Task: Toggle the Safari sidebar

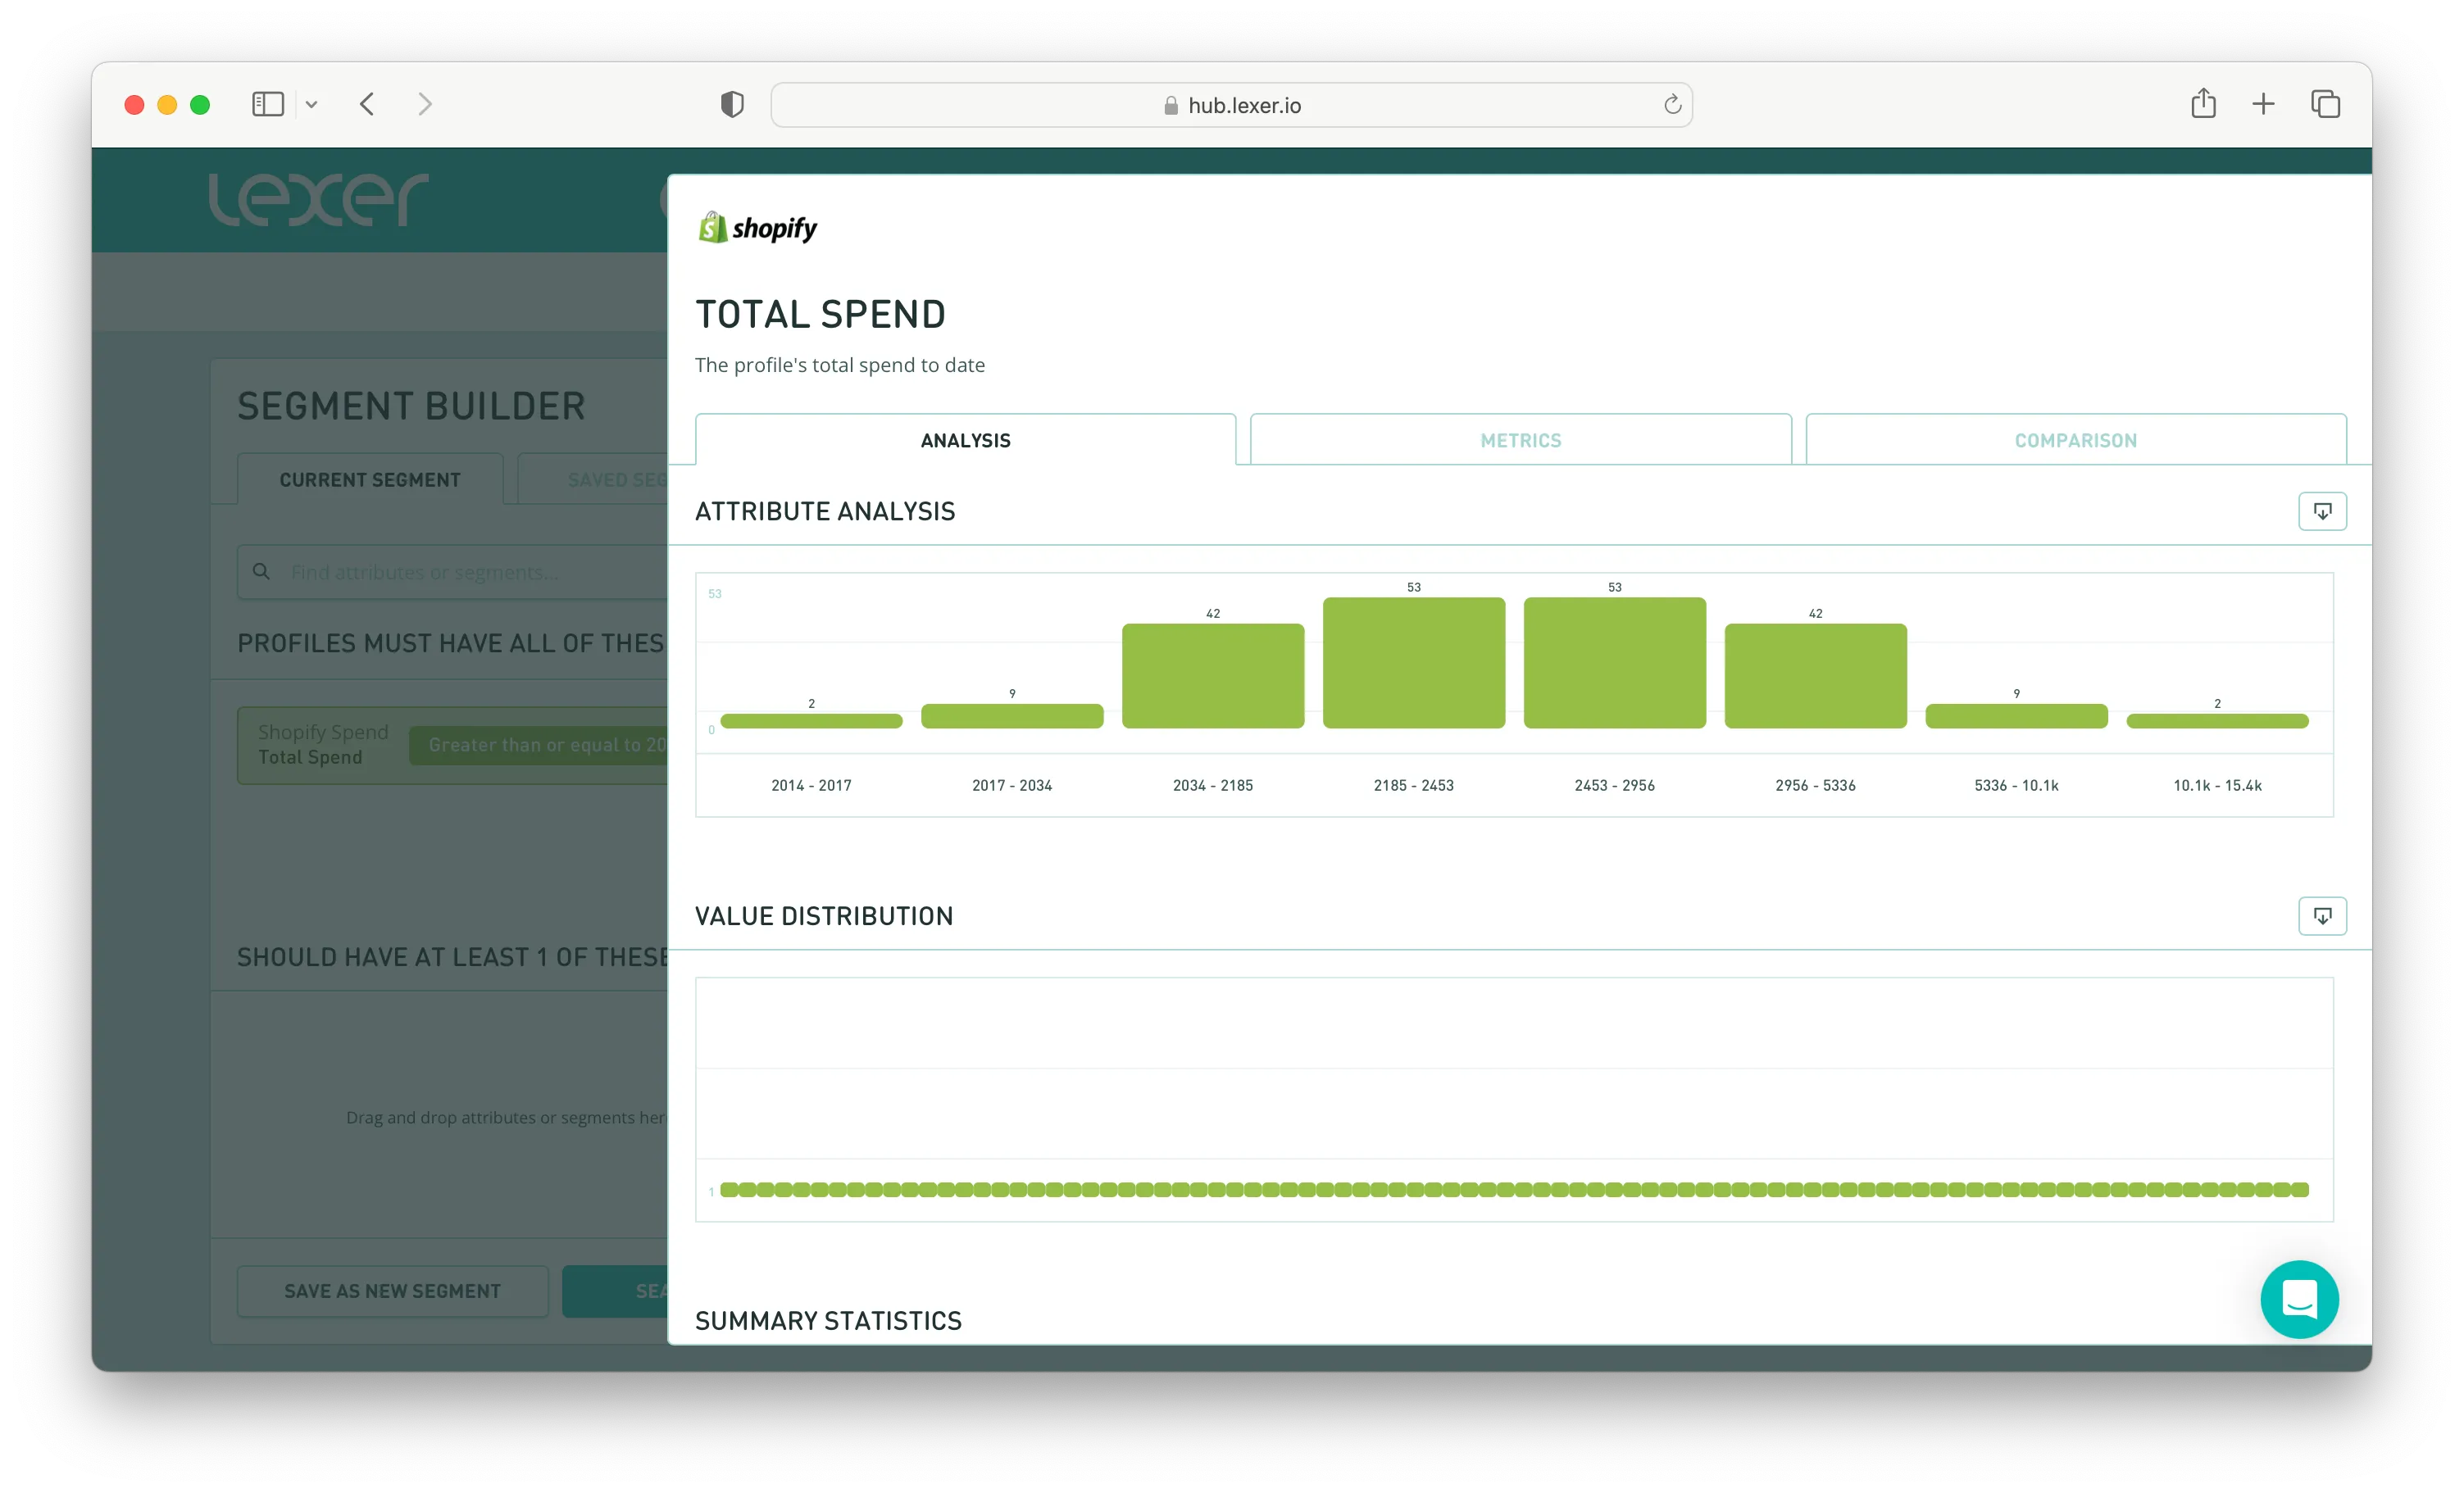Action: coord(268,104)
